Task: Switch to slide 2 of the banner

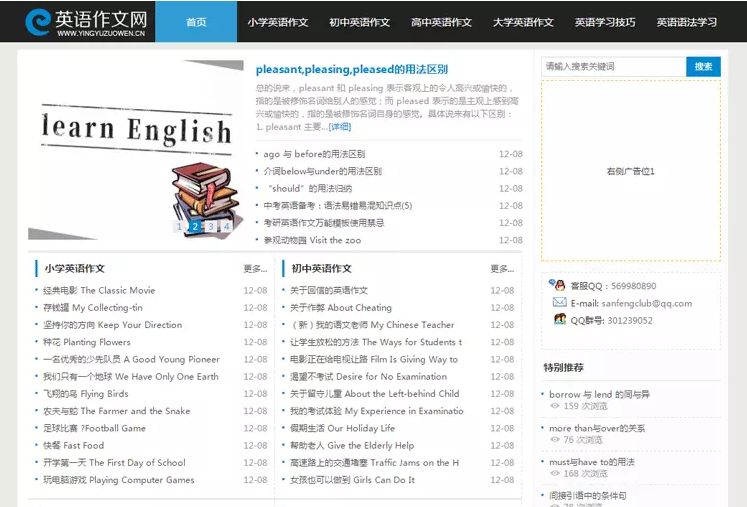Action: [x=195, y=226]
